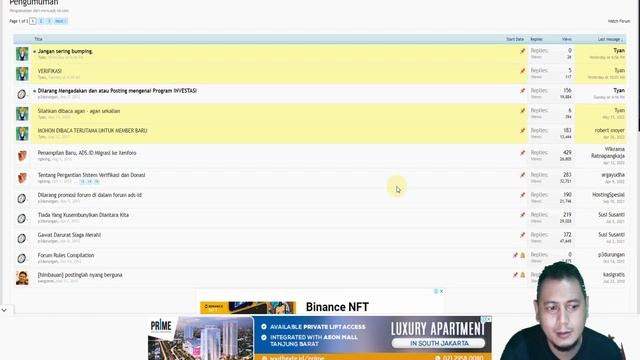Click robert moyer last poster link
Image resolution: width=640 pixels, height=360 pixels.
point(609,131)
